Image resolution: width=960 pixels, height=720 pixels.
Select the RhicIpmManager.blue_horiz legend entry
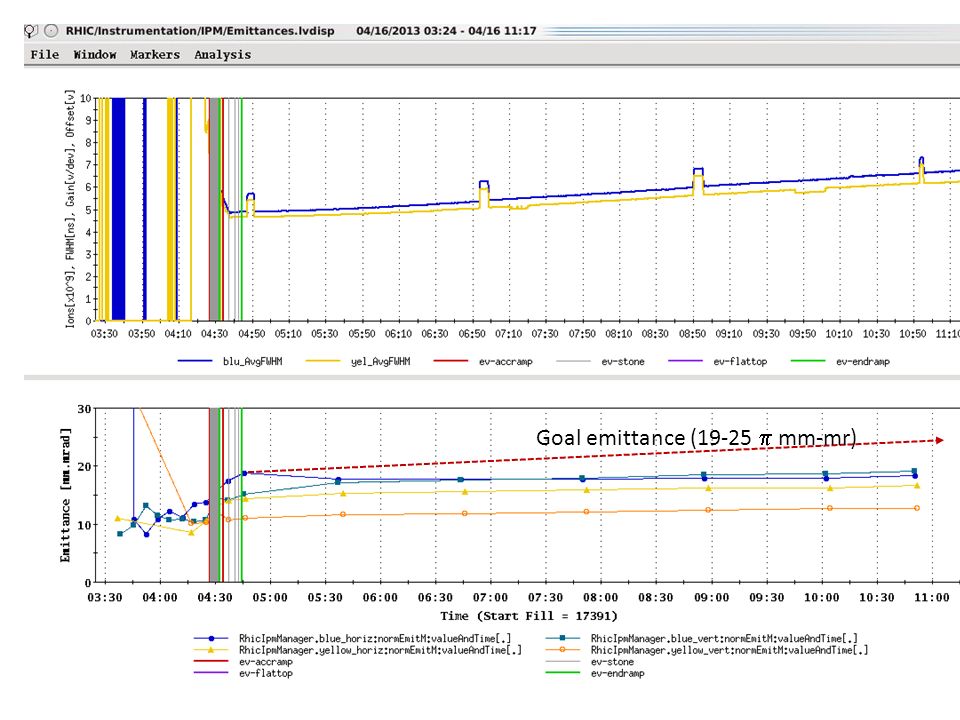[375, 639]
